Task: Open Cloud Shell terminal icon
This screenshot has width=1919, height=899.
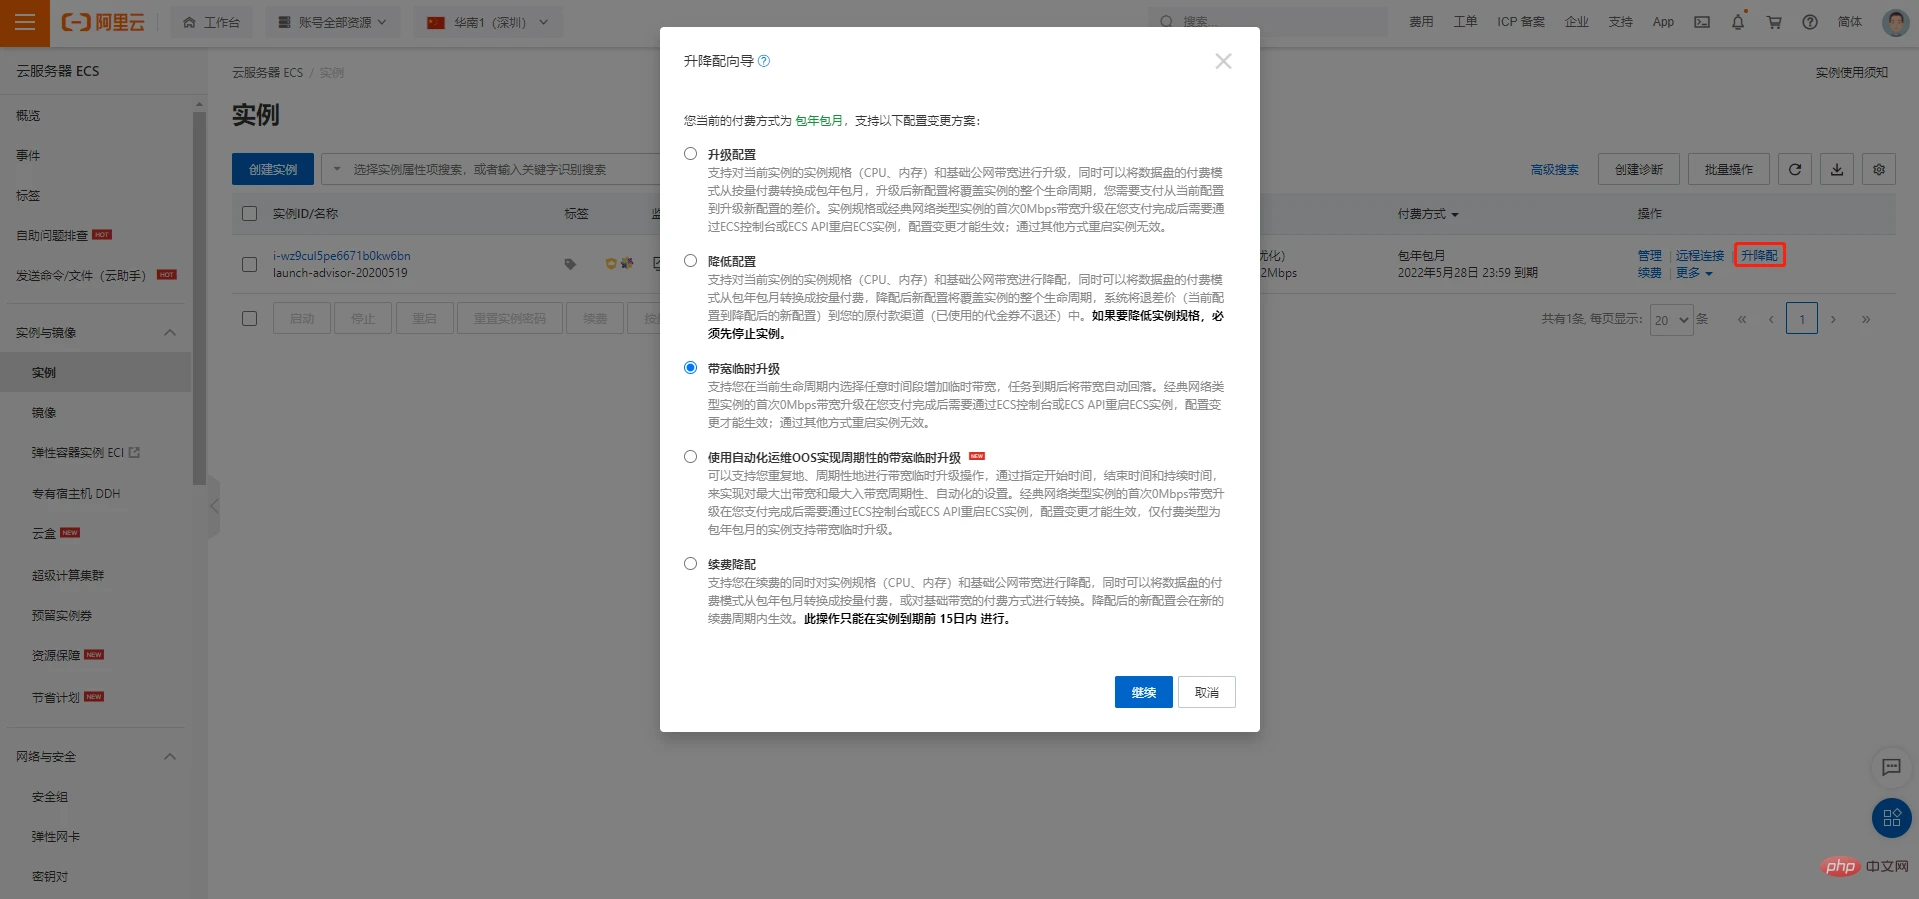Action: click(x=1702, y=22)
